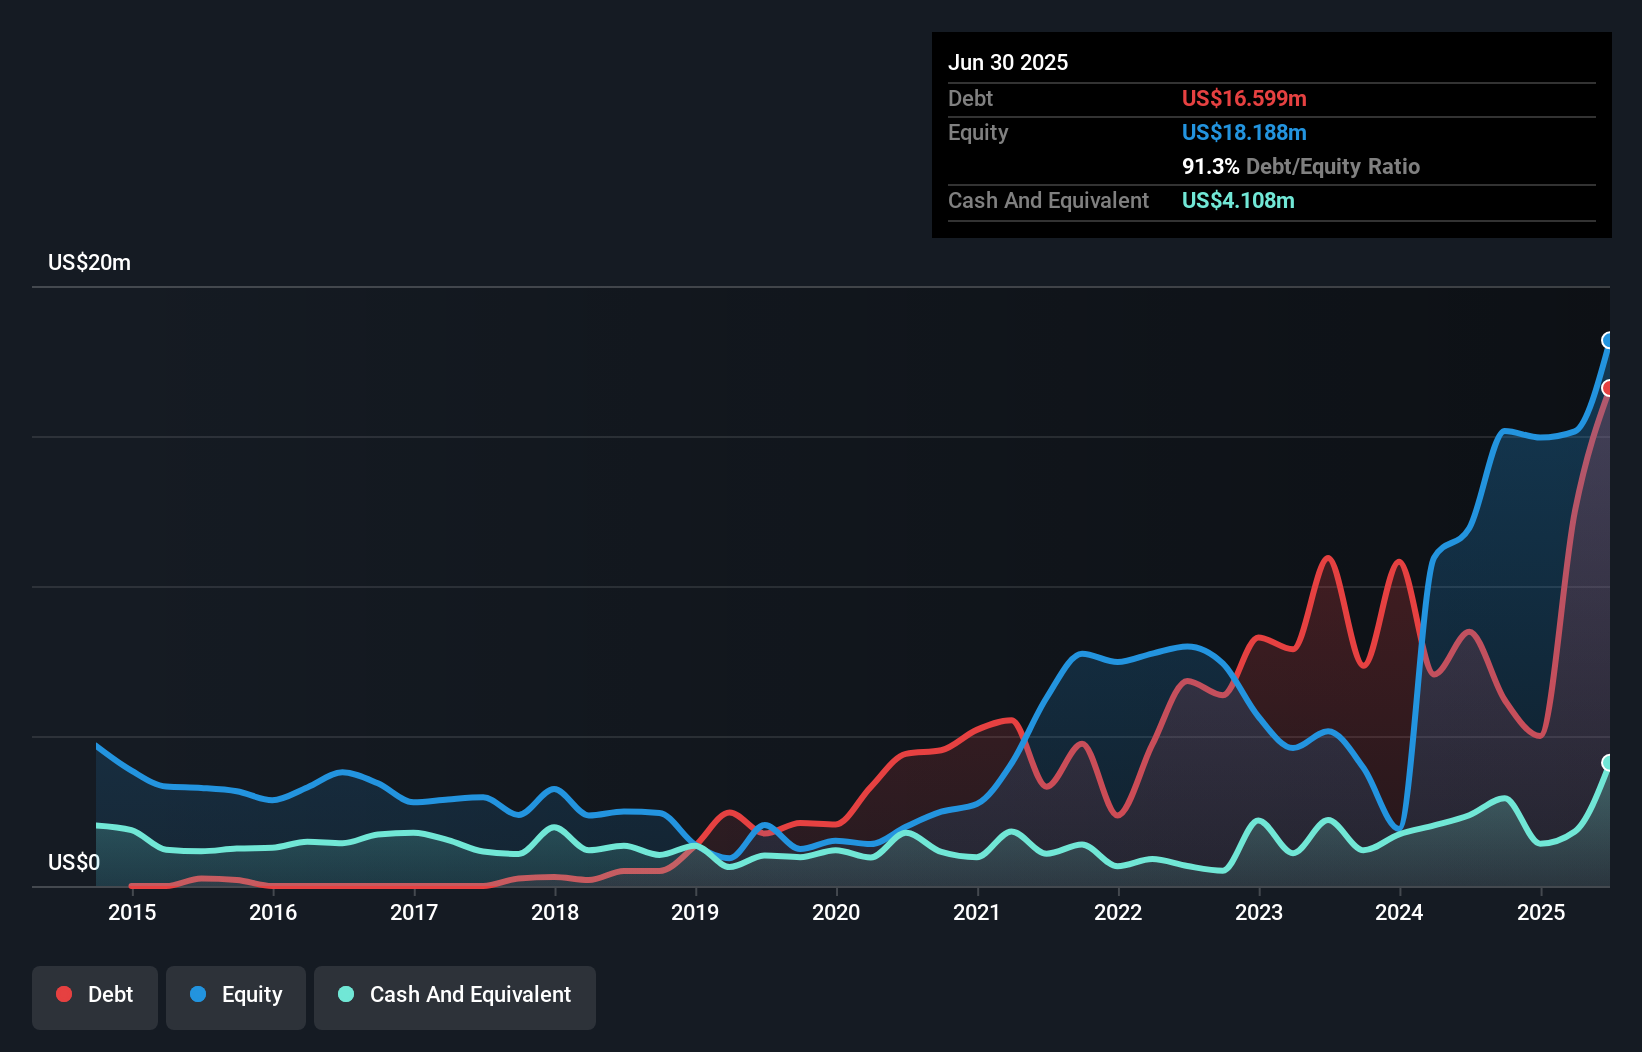The width and height of the screenshot is (1642, 1052).
Task: Select the 2025 x-axis year label
Action: click(1540, 912)
